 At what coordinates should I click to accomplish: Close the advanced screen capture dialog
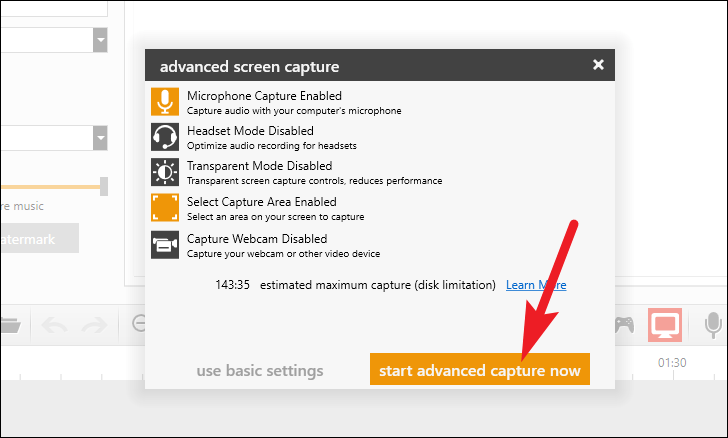(x=598, y=65)
